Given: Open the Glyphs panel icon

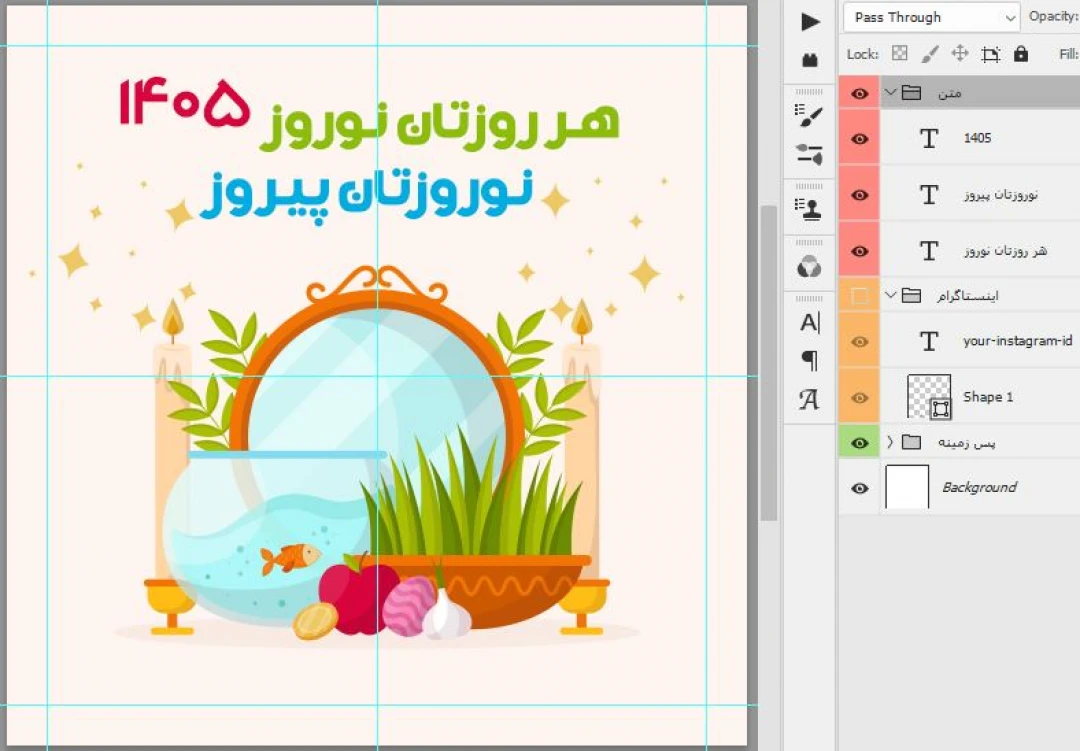Looking at the screenshot, I should pyautogui.click(x=809, y=400).
